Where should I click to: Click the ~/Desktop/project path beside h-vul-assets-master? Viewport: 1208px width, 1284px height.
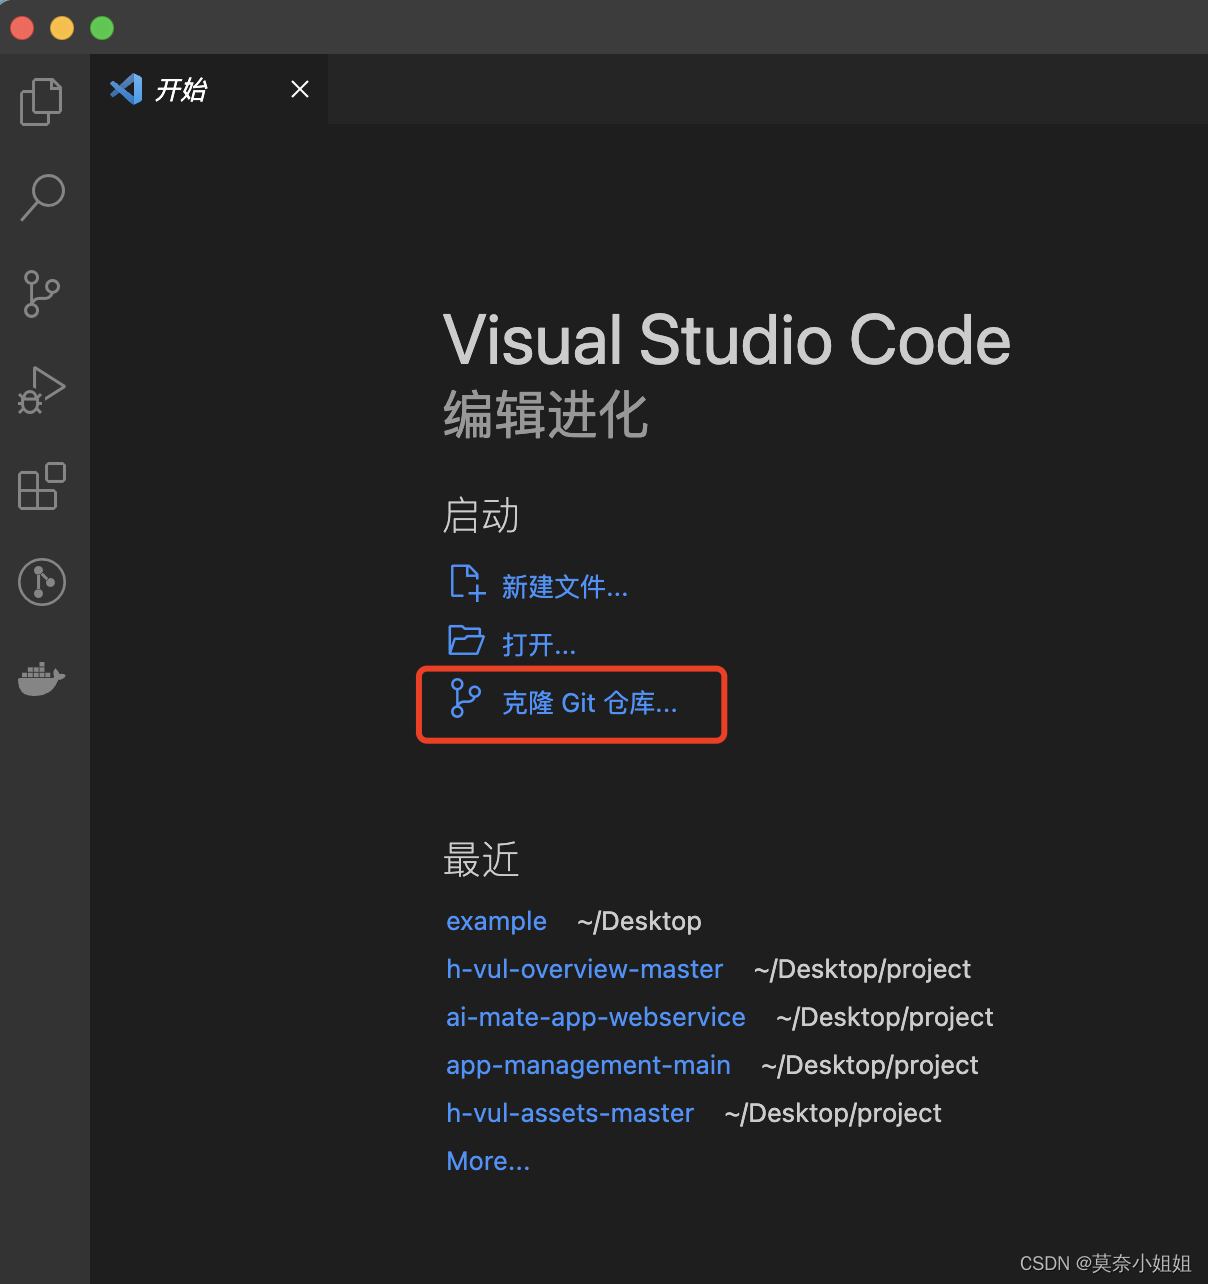pyautogui.click(x=833, y=1113)
